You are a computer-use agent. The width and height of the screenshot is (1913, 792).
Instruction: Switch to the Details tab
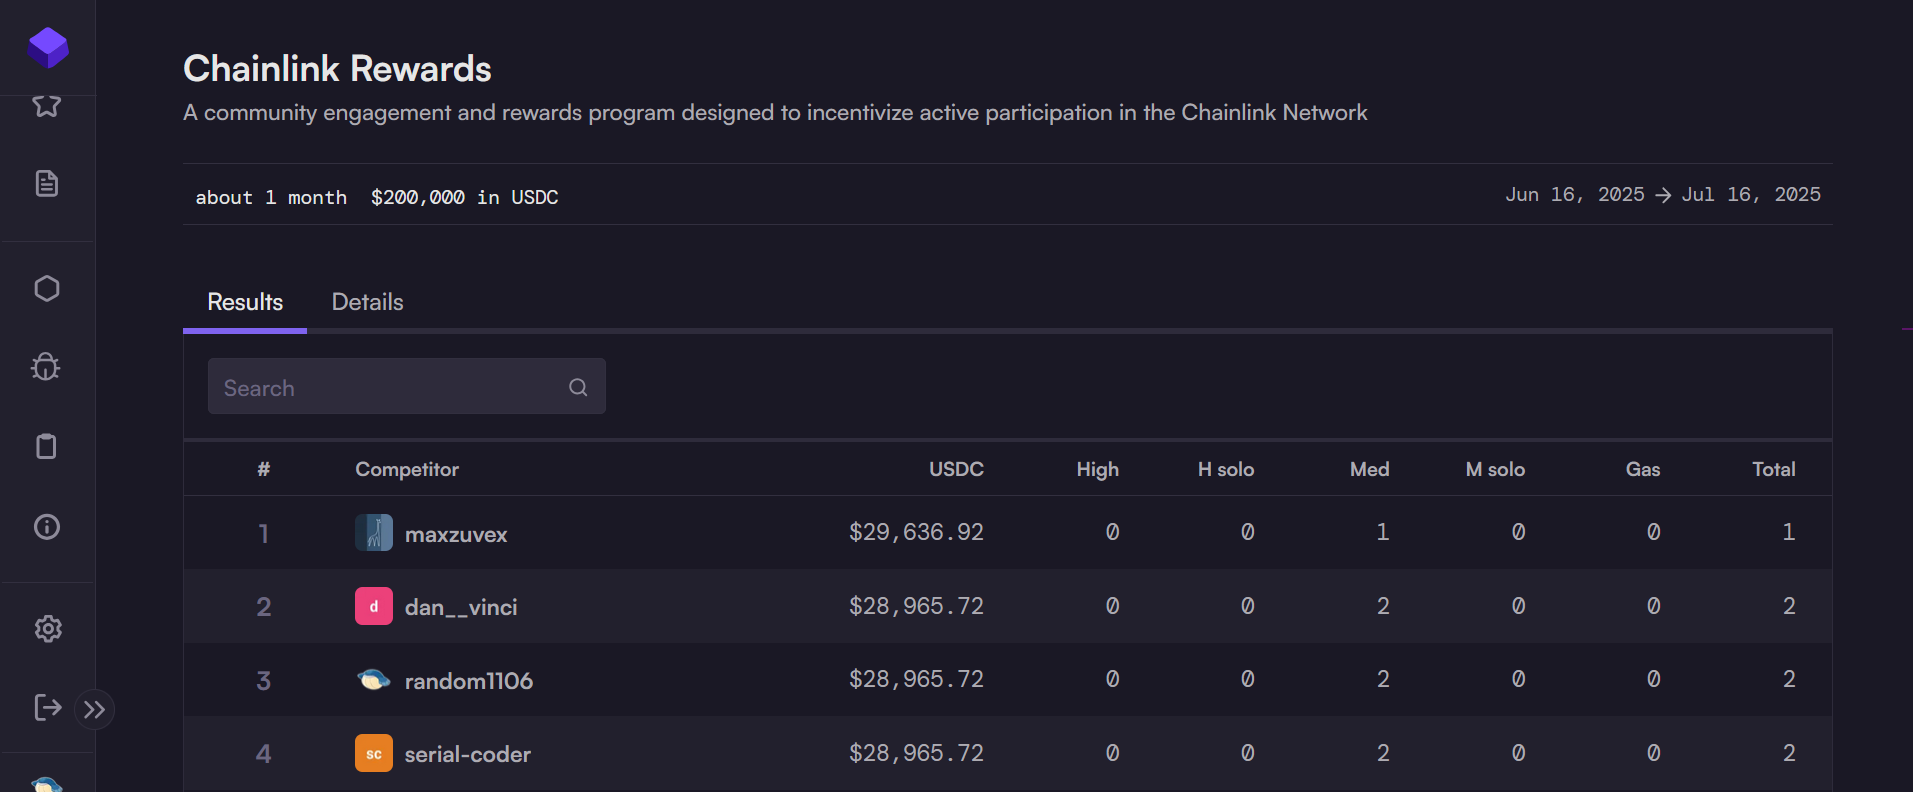coord(367,302)
